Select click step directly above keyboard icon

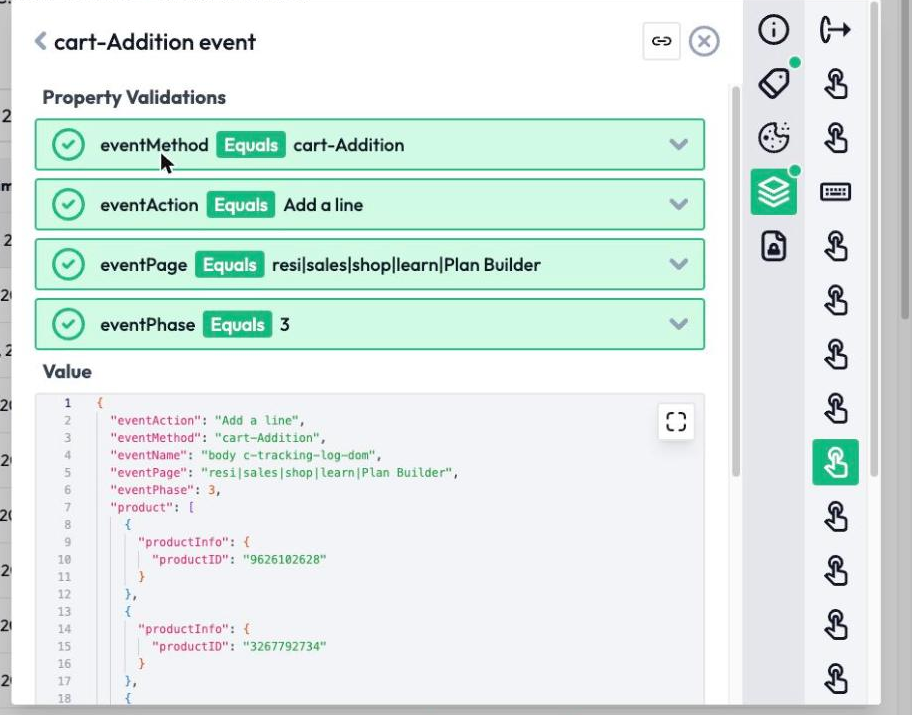pyautogui.click(x=835, y=137)
